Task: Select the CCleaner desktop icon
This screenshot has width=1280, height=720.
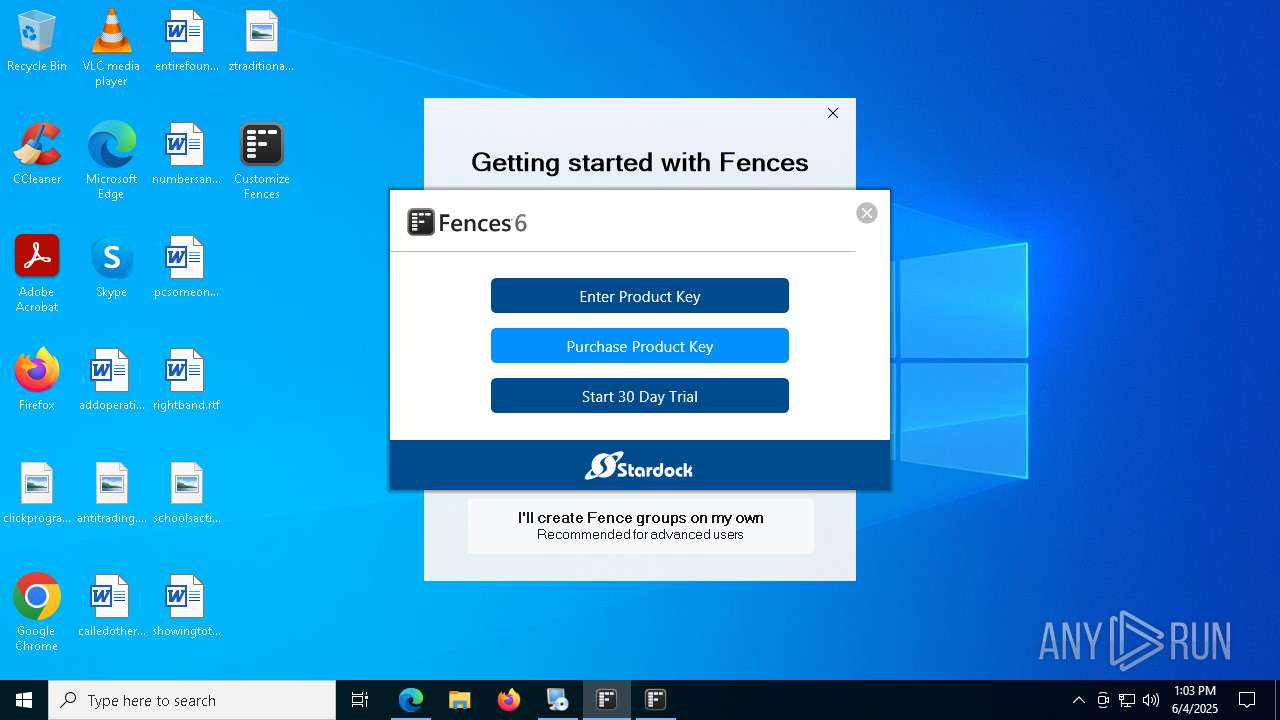Action: (37, 155)
